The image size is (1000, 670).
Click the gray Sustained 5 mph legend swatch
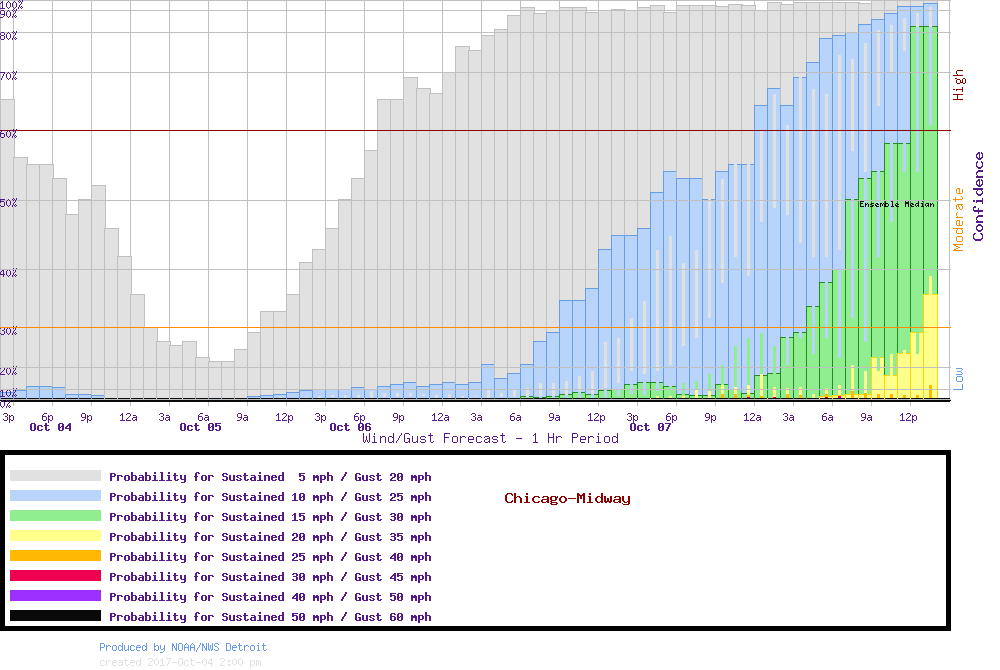(x=55, y=476)
